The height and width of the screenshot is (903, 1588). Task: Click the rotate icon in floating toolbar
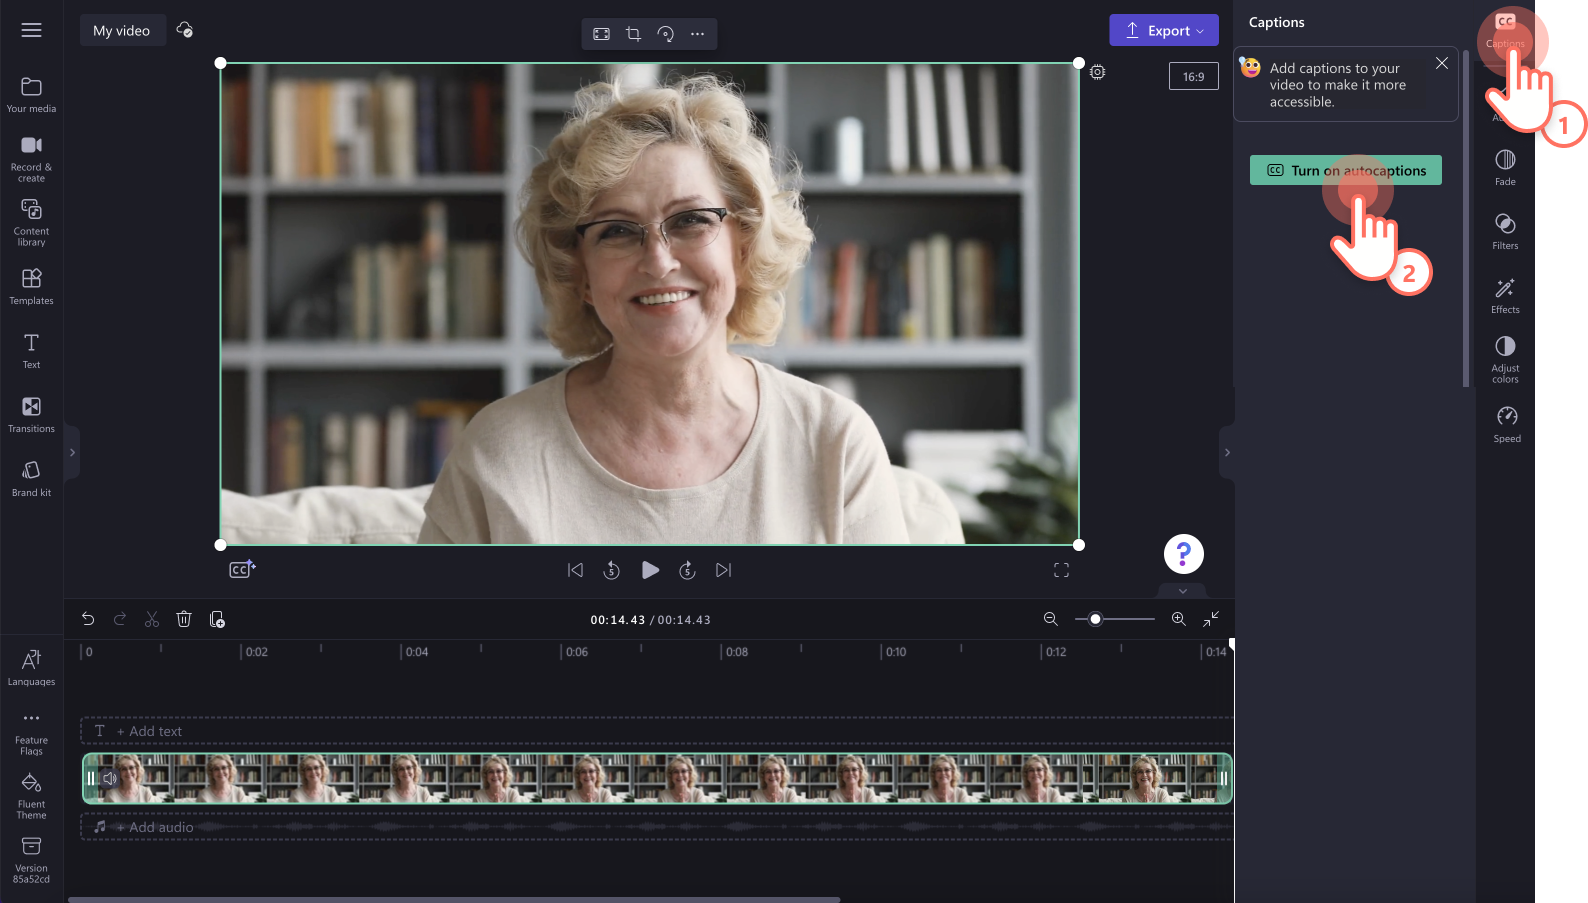665,34
